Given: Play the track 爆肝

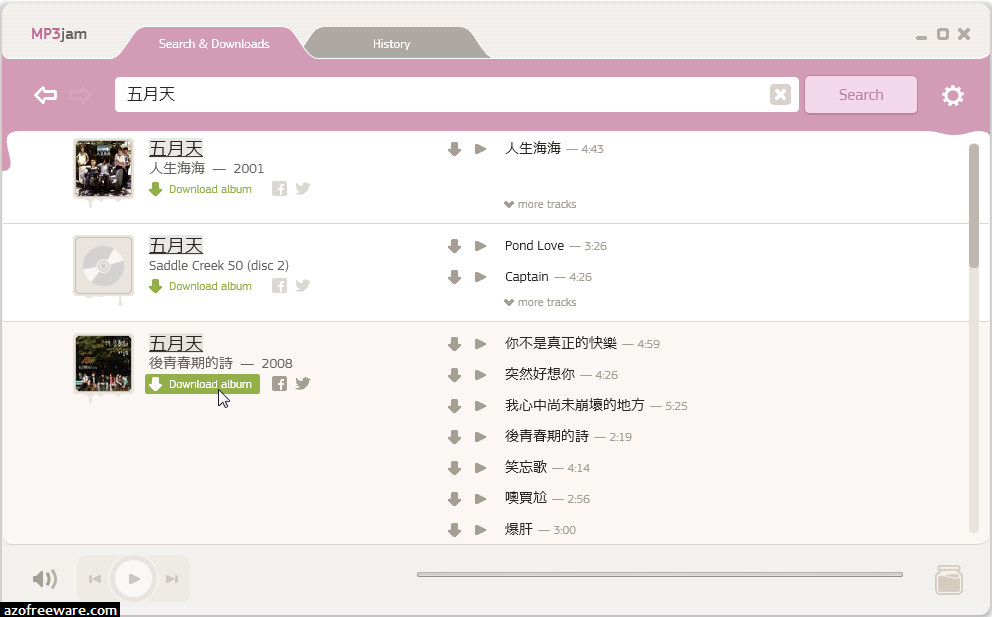Looking at the screenshot, I should tap(481, 530).
